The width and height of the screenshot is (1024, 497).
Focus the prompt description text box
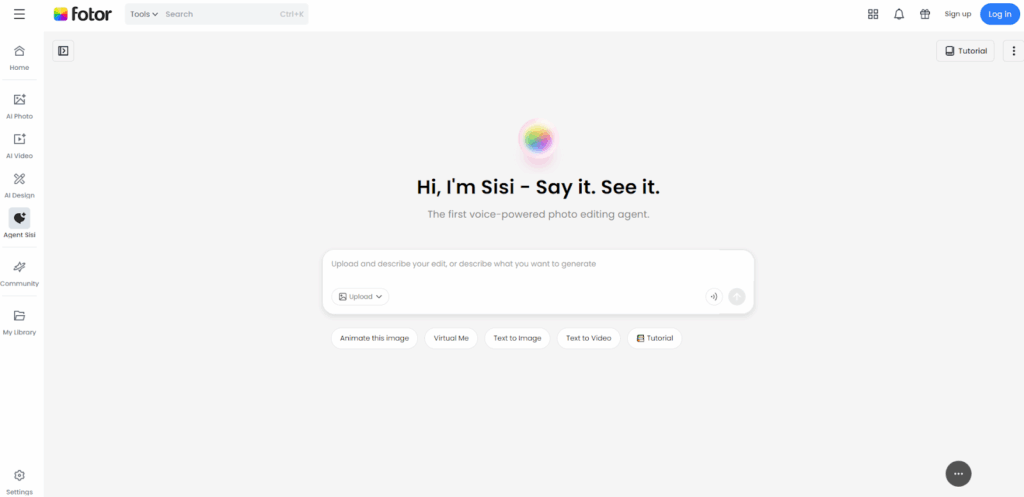point(538,265)
